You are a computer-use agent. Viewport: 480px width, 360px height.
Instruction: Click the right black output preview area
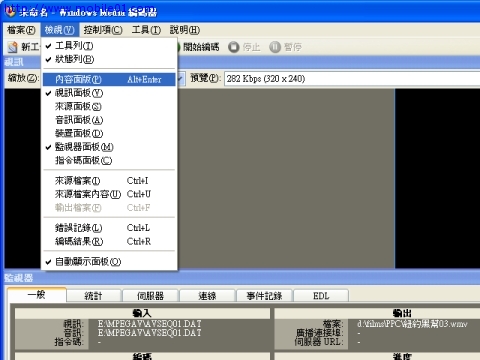pyautogui.click(x=437, y=178)
